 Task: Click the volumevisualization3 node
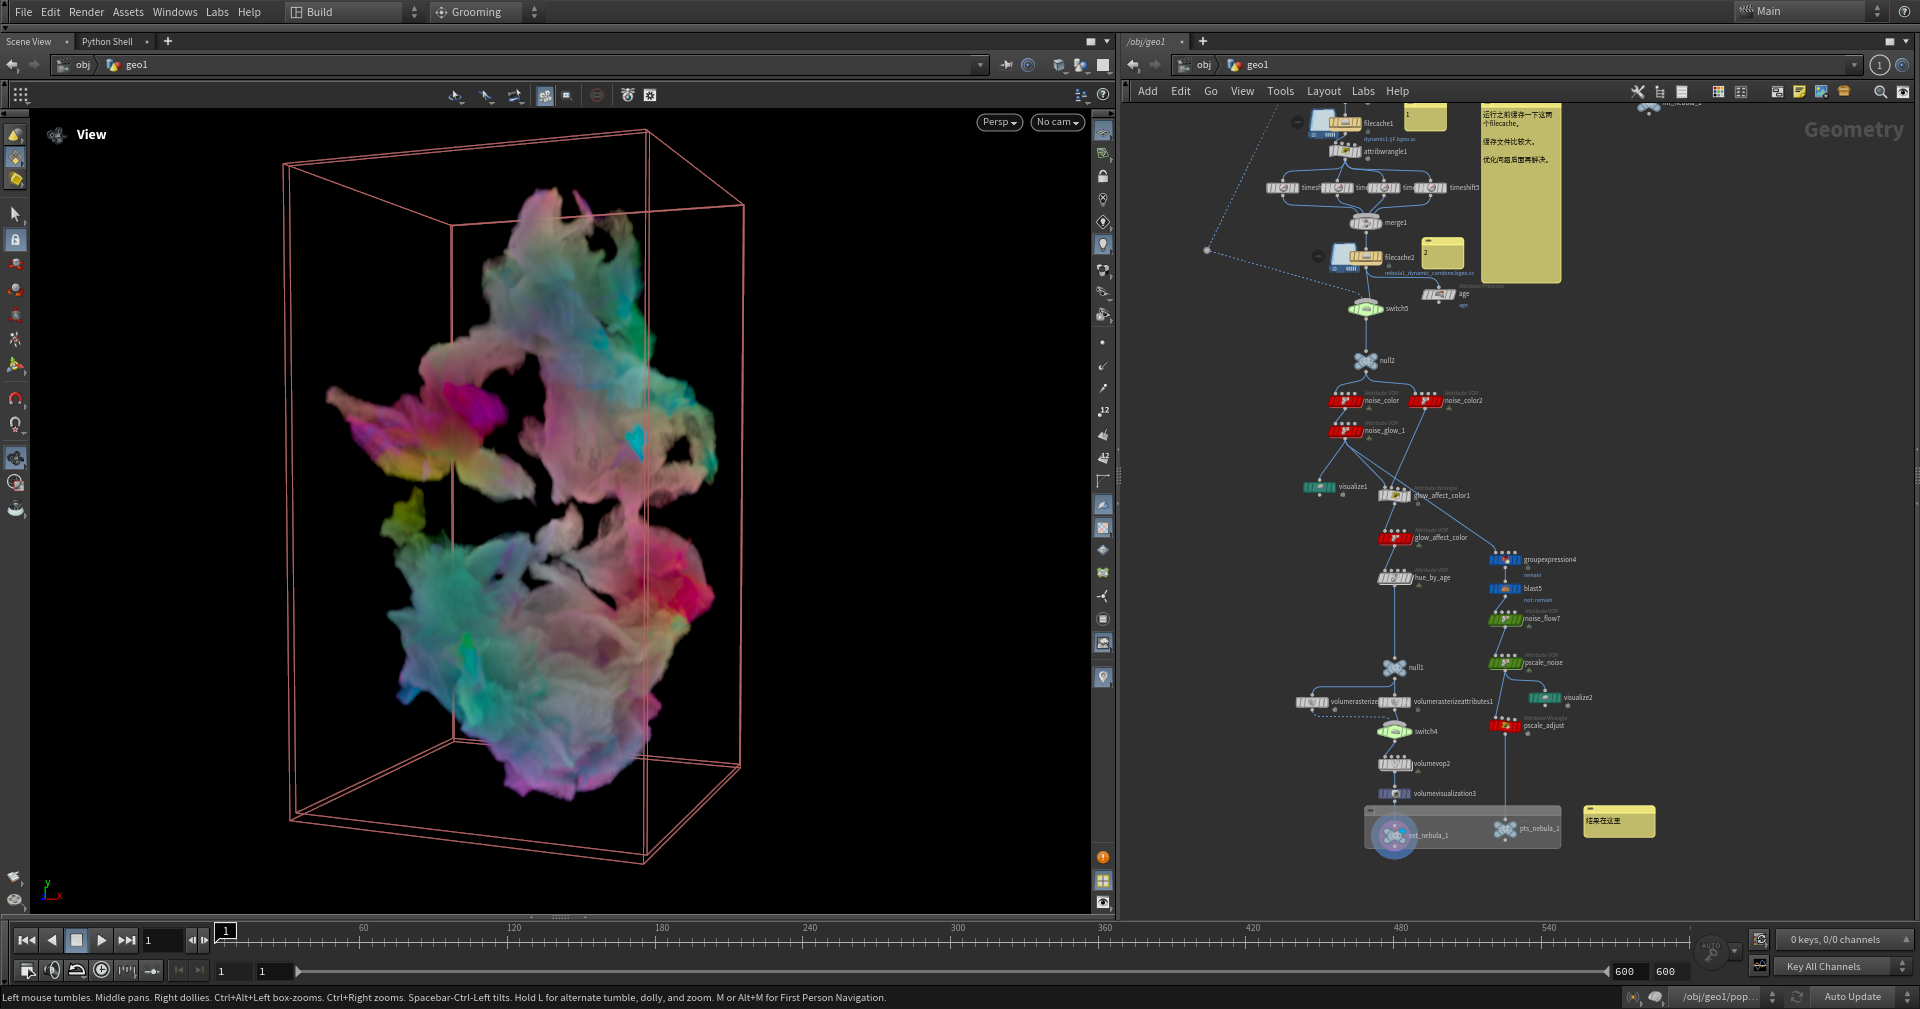click(x=1394, y=794)
